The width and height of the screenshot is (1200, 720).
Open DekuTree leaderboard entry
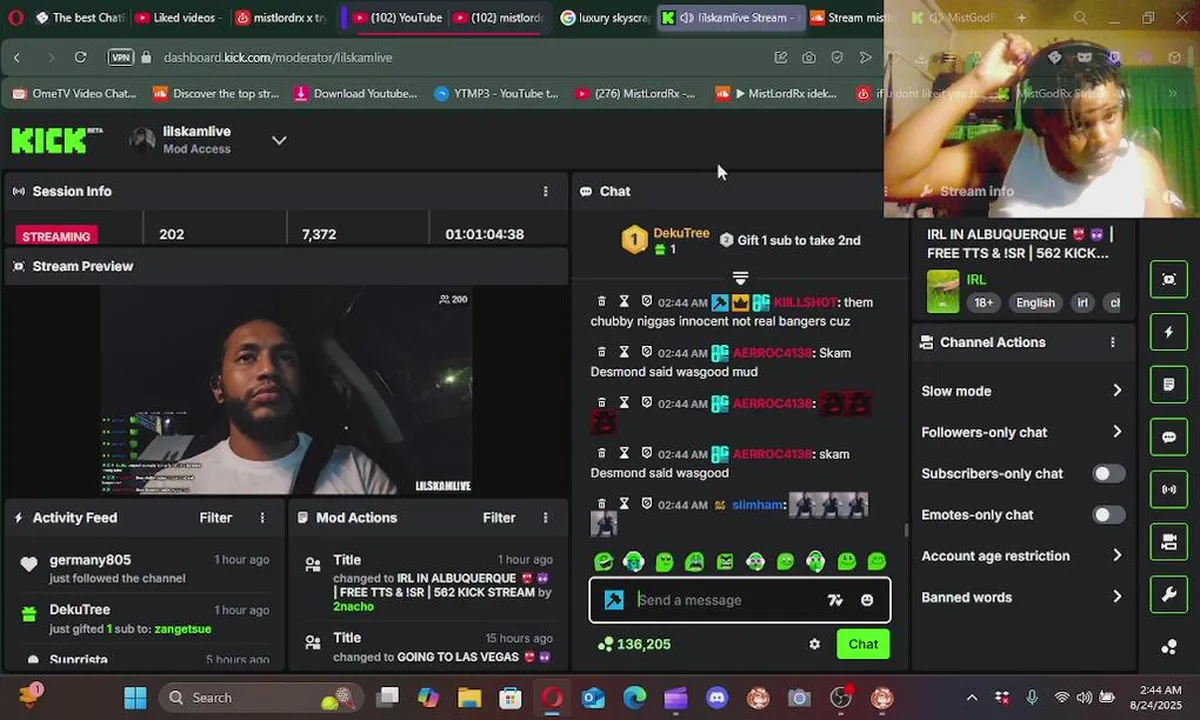coord(665,240)
